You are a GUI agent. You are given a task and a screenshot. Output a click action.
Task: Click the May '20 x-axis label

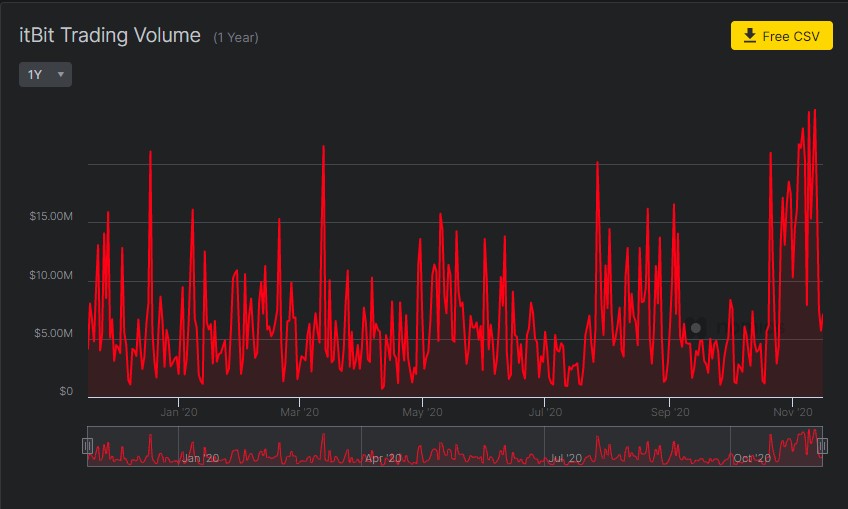coord(422,412)
